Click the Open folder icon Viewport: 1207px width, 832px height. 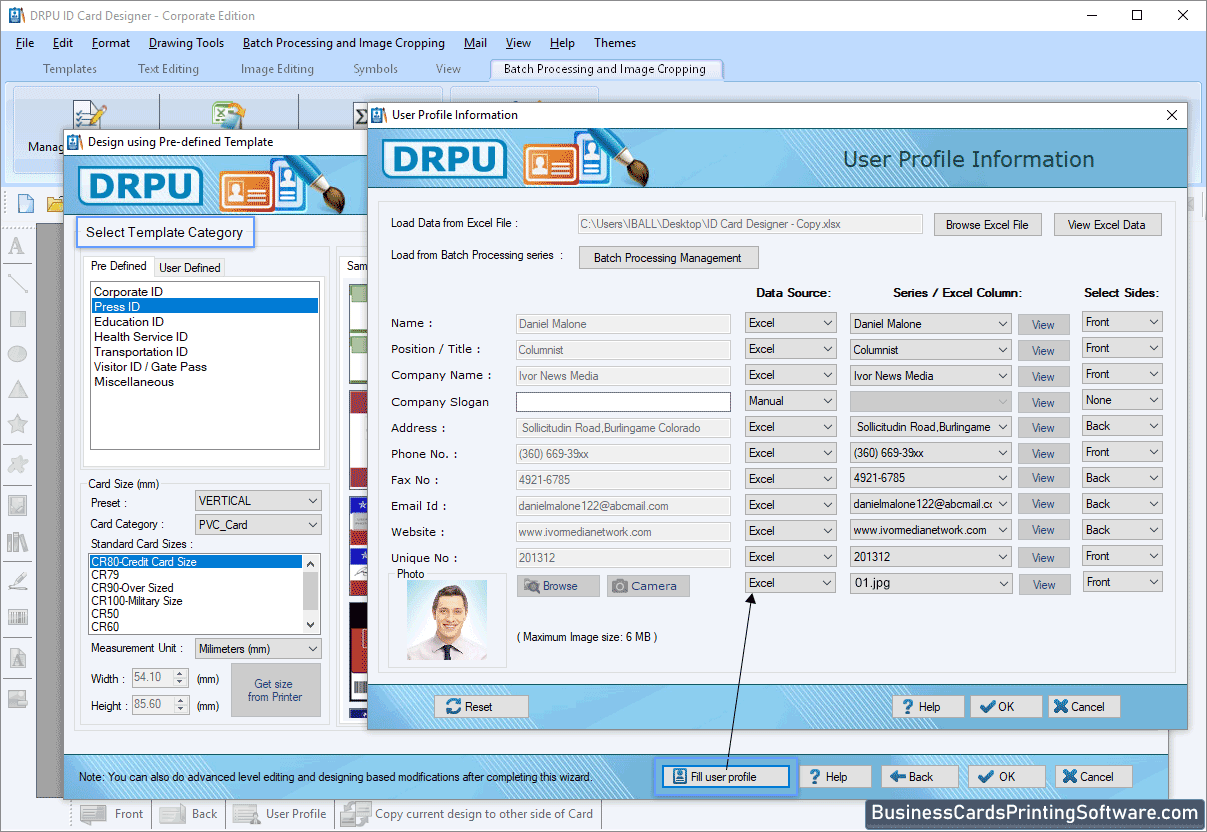click(55, 204)
